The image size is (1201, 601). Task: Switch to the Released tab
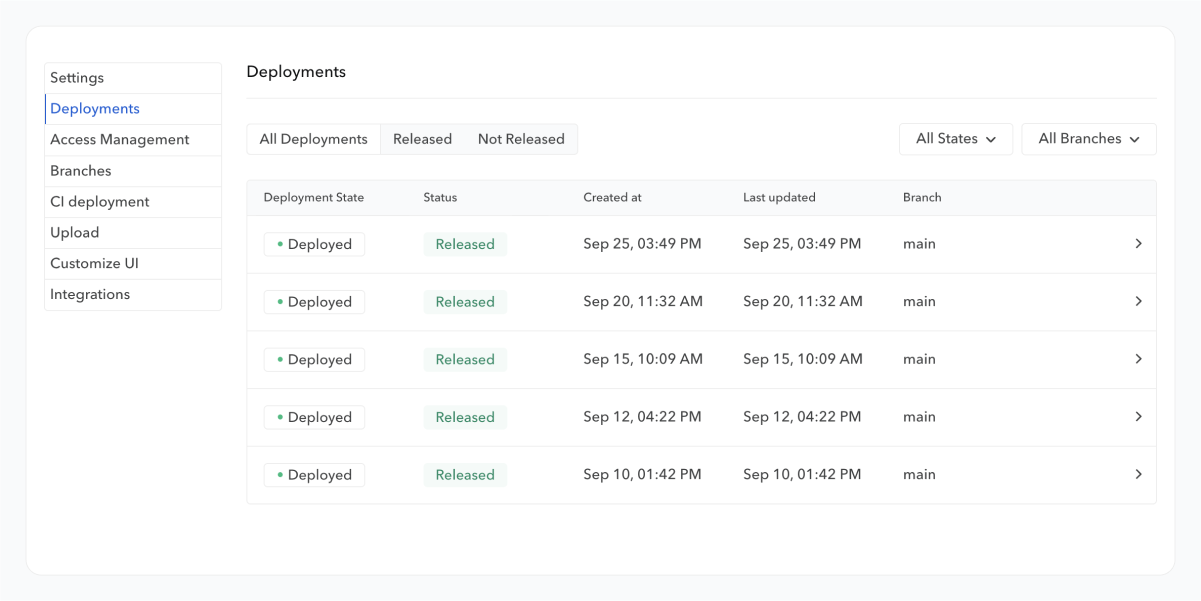click(x=422, y=139)
